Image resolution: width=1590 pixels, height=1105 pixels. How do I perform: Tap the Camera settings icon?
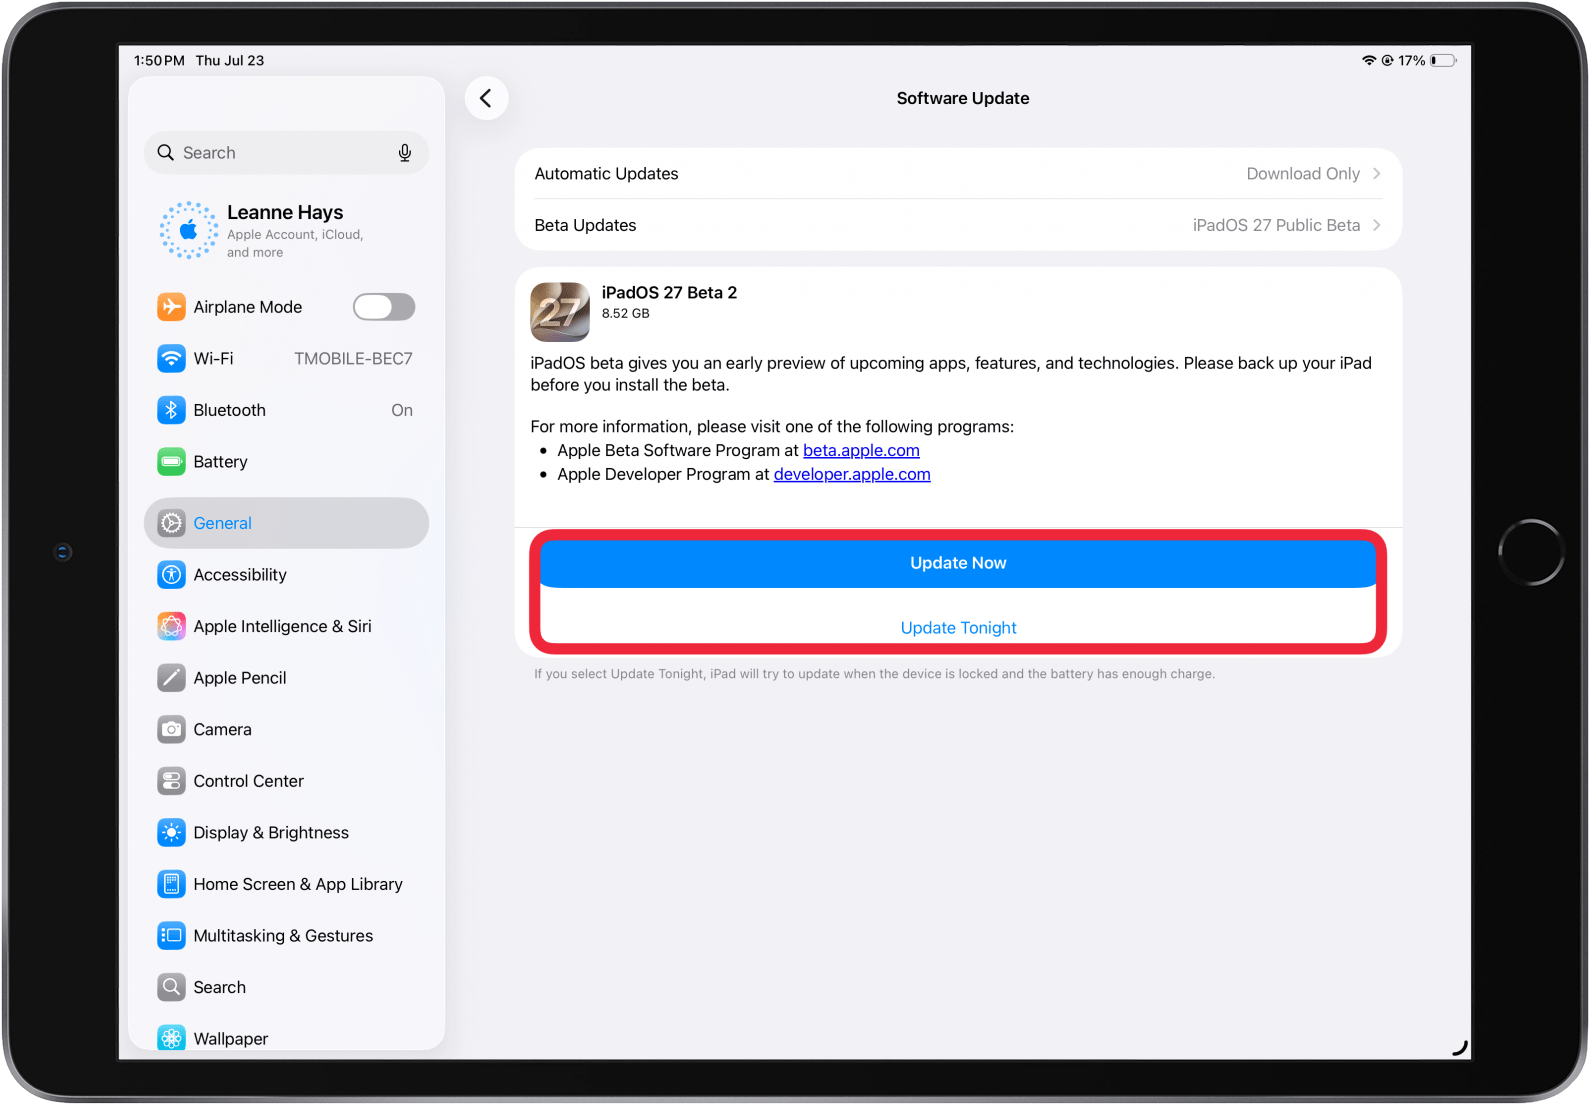point(171,730)
